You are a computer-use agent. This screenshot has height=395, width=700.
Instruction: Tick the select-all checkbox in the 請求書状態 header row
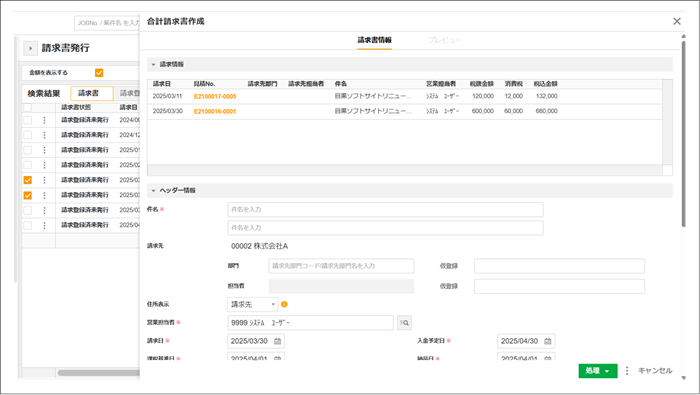(28, 107)
